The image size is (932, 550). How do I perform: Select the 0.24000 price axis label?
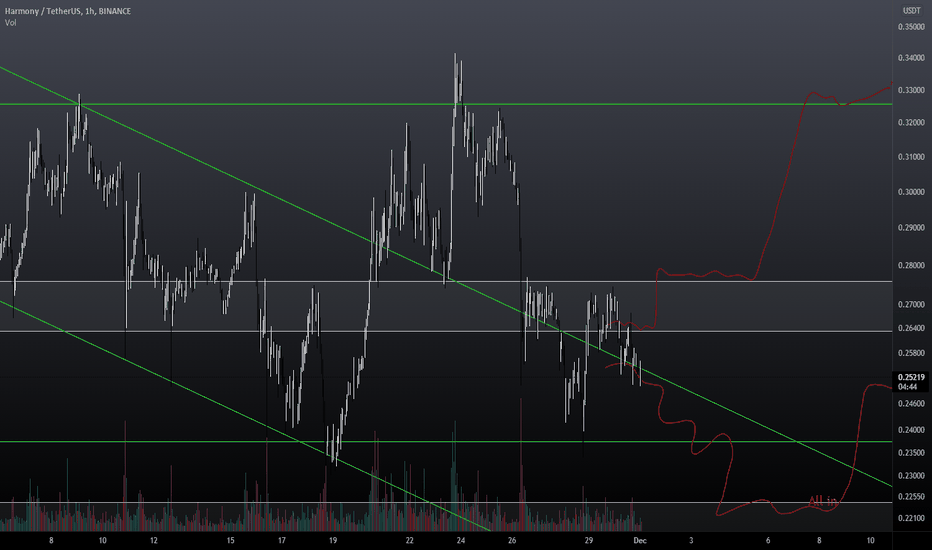click(x=911, y=430)
